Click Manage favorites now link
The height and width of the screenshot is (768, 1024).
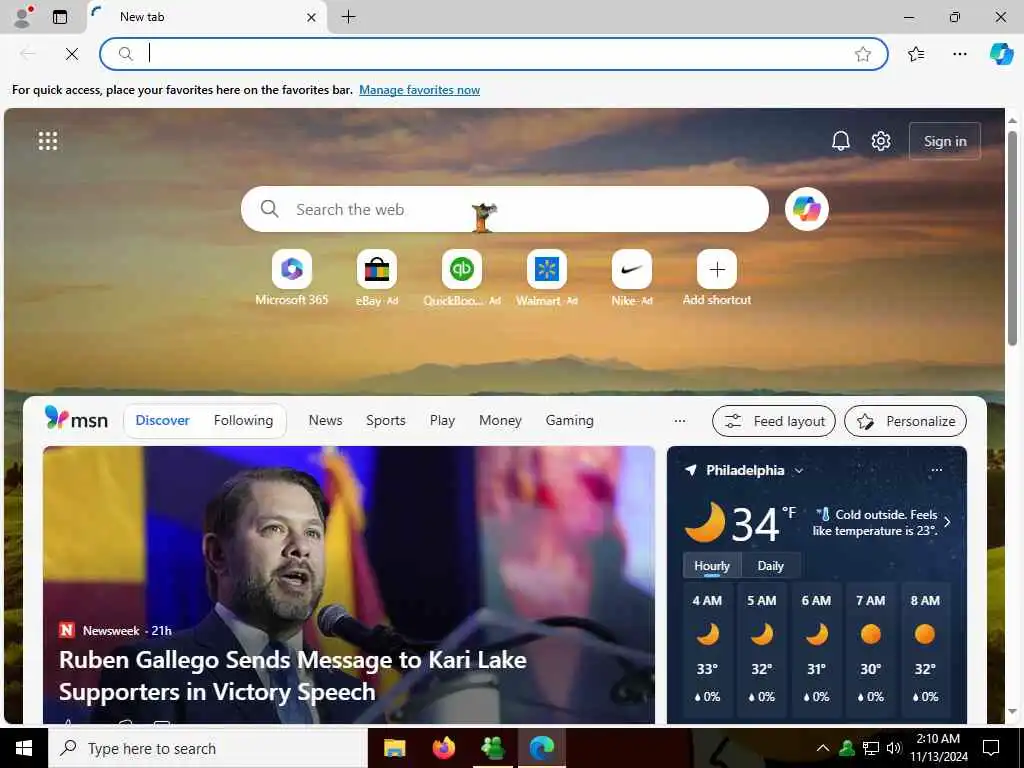[419, 90]
